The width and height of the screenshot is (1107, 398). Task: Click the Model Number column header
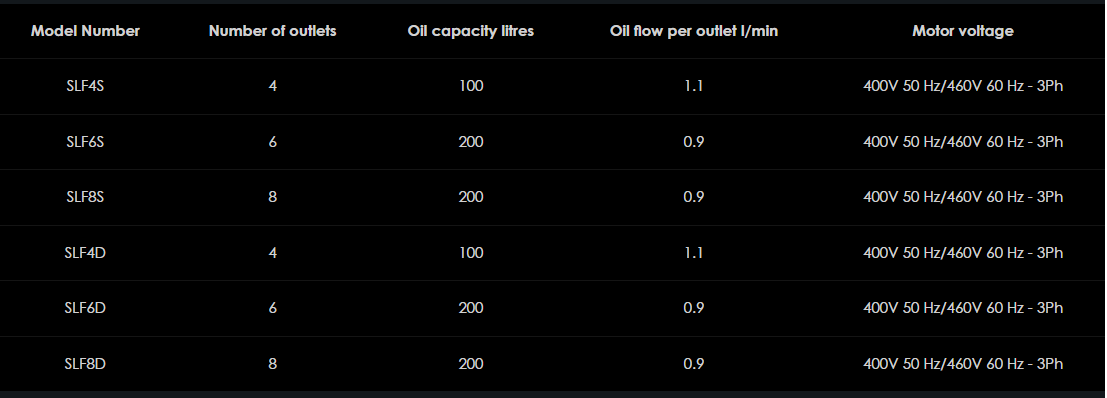coord(85,31)
